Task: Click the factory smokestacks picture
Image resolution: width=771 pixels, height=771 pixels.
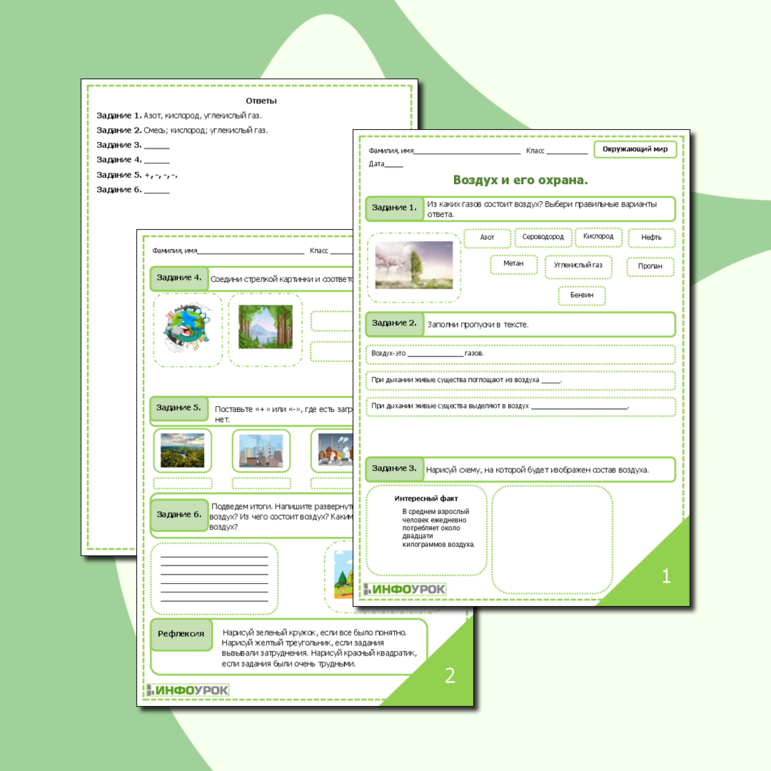Action: pyautogui.click(x=260, y=452)
